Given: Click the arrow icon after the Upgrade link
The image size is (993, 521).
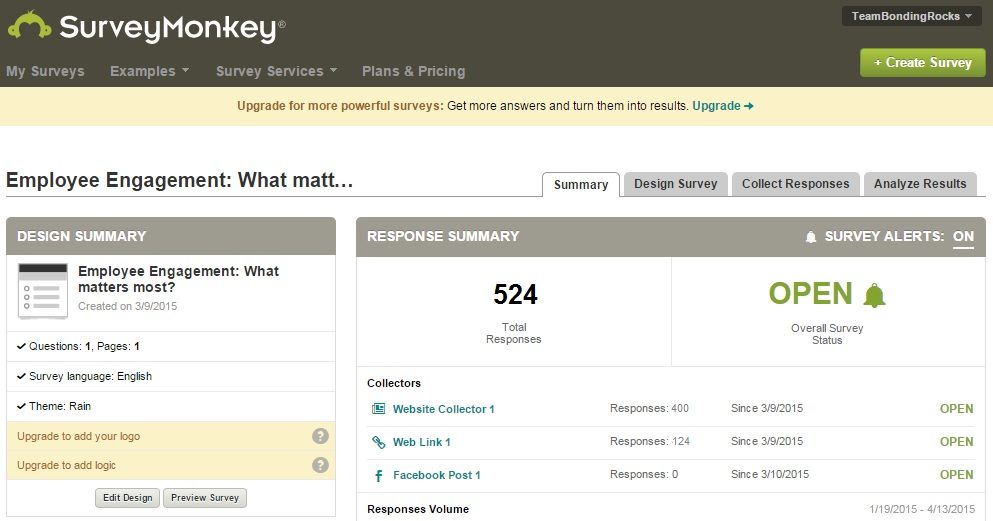Looking at the screenshot, I should tap(749, 106).
